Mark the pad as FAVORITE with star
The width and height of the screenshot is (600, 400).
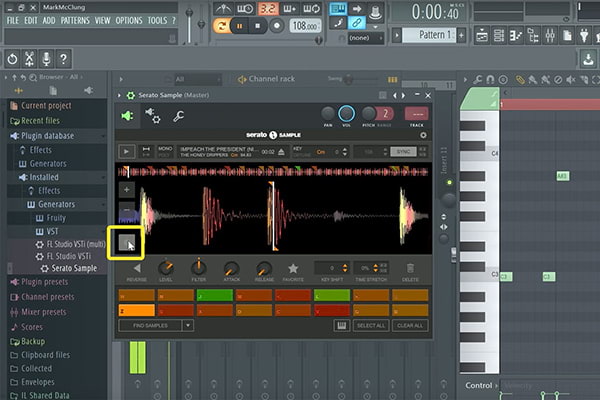click(x=293, y=269)
